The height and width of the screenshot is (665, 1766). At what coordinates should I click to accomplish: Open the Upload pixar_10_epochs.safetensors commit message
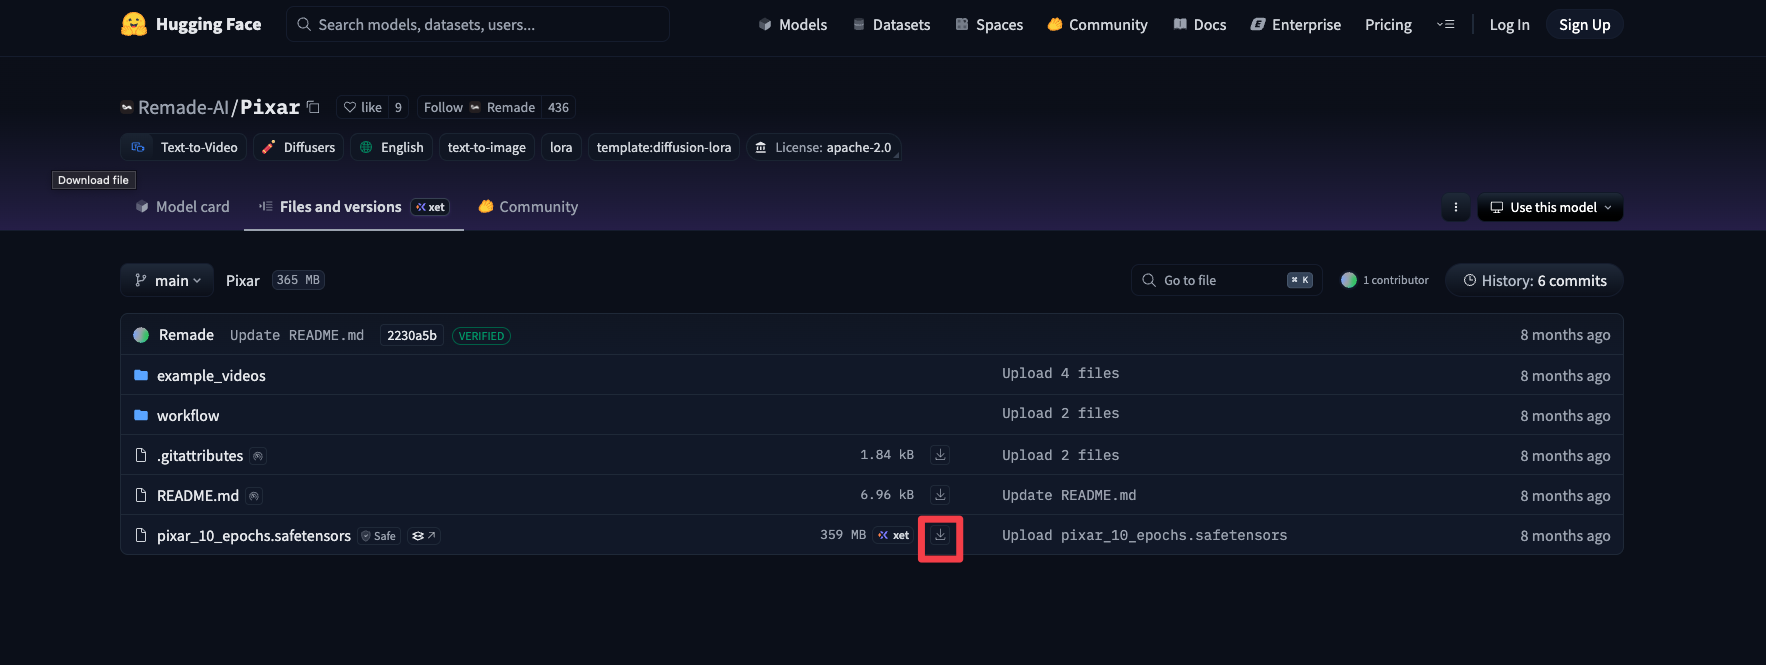[x=1144, y=535]
